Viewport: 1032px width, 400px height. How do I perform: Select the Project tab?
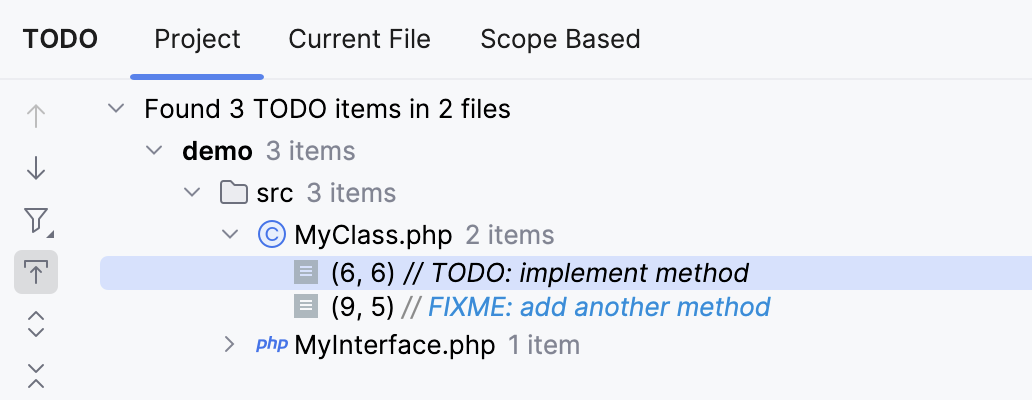pos(197,39)
